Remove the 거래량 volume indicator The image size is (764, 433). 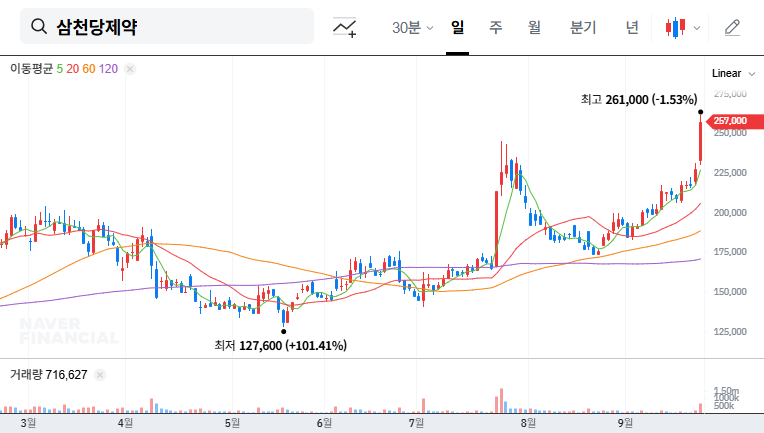(x=100, y=375)
